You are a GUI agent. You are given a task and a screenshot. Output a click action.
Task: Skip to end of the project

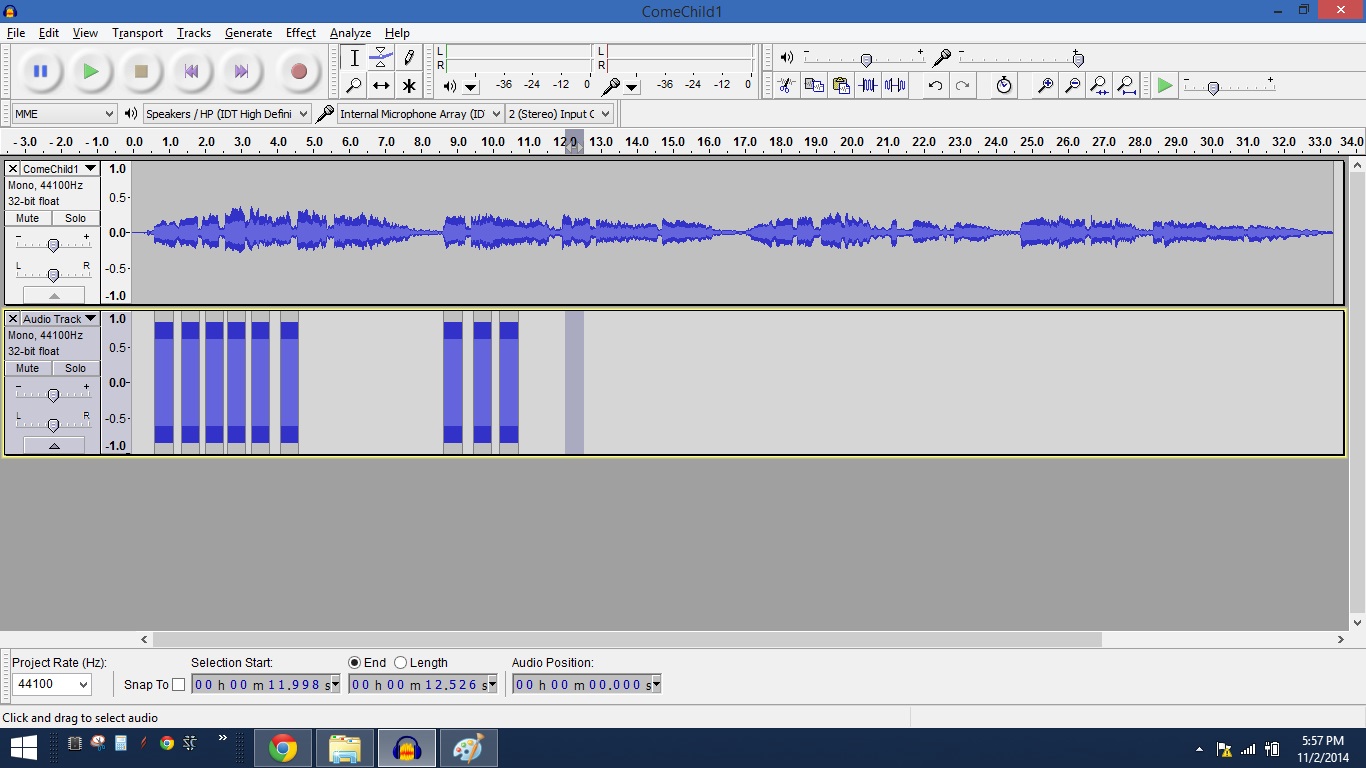coord(241,71)
